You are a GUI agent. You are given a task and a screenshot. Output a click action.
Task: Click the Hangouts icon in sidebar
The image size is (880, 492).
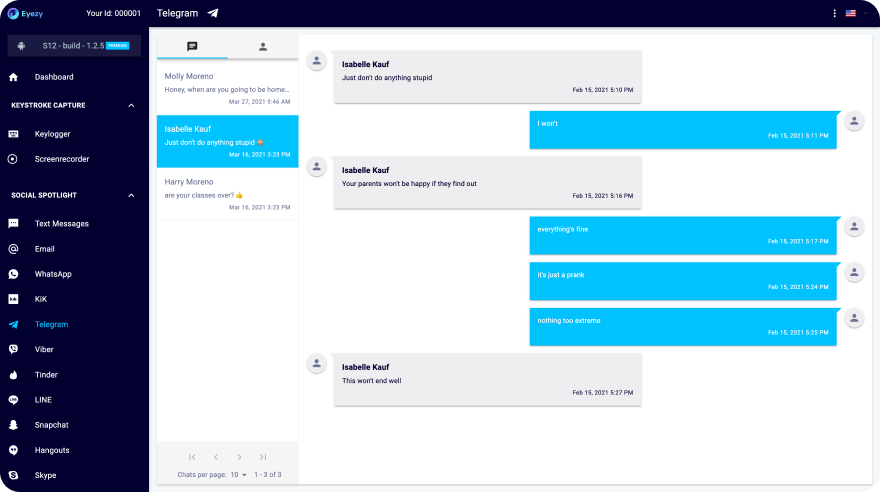13,450
